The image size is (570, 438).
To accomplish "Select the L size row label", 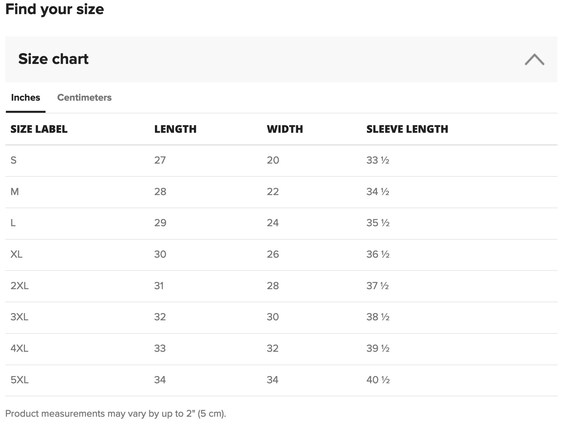I will 13,223.
